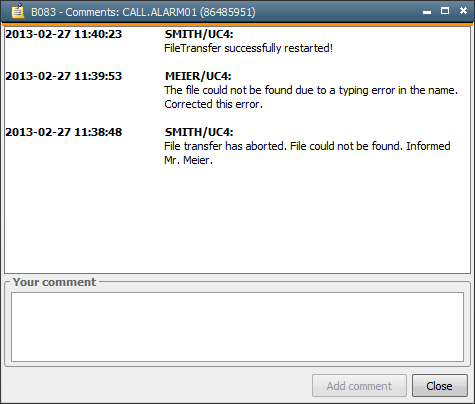Click the typing error in the name line
Viewport: 475px width, 404px height.
click(311, 90)
